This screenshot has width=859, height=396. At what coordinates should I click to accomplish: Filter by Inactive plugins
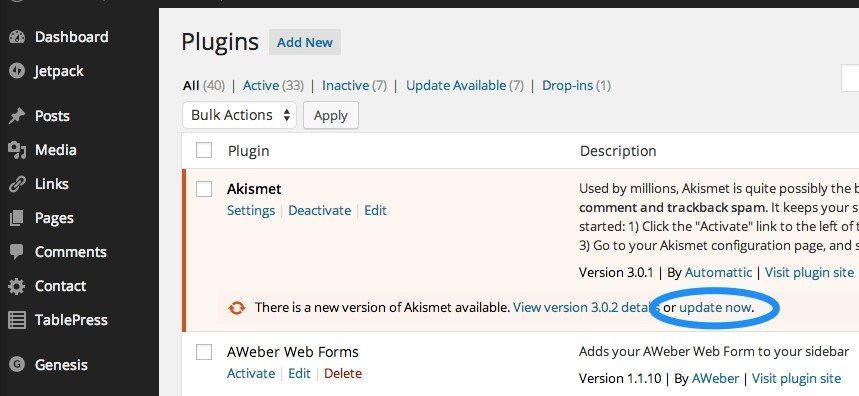click(x=354, y=85)
